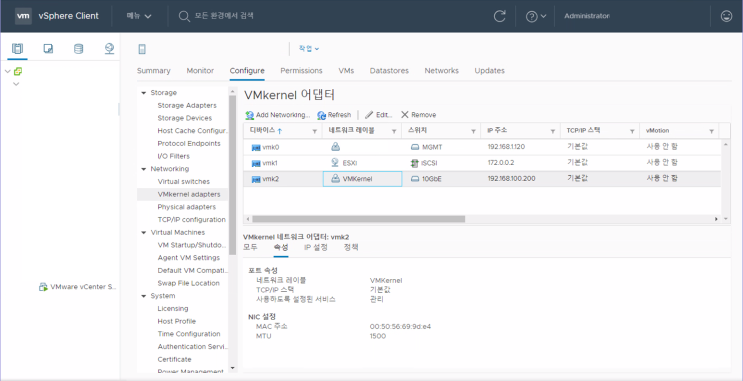Viewport: 743px width, 381px height.
Task: Collapse the System section
Action: 144,296
